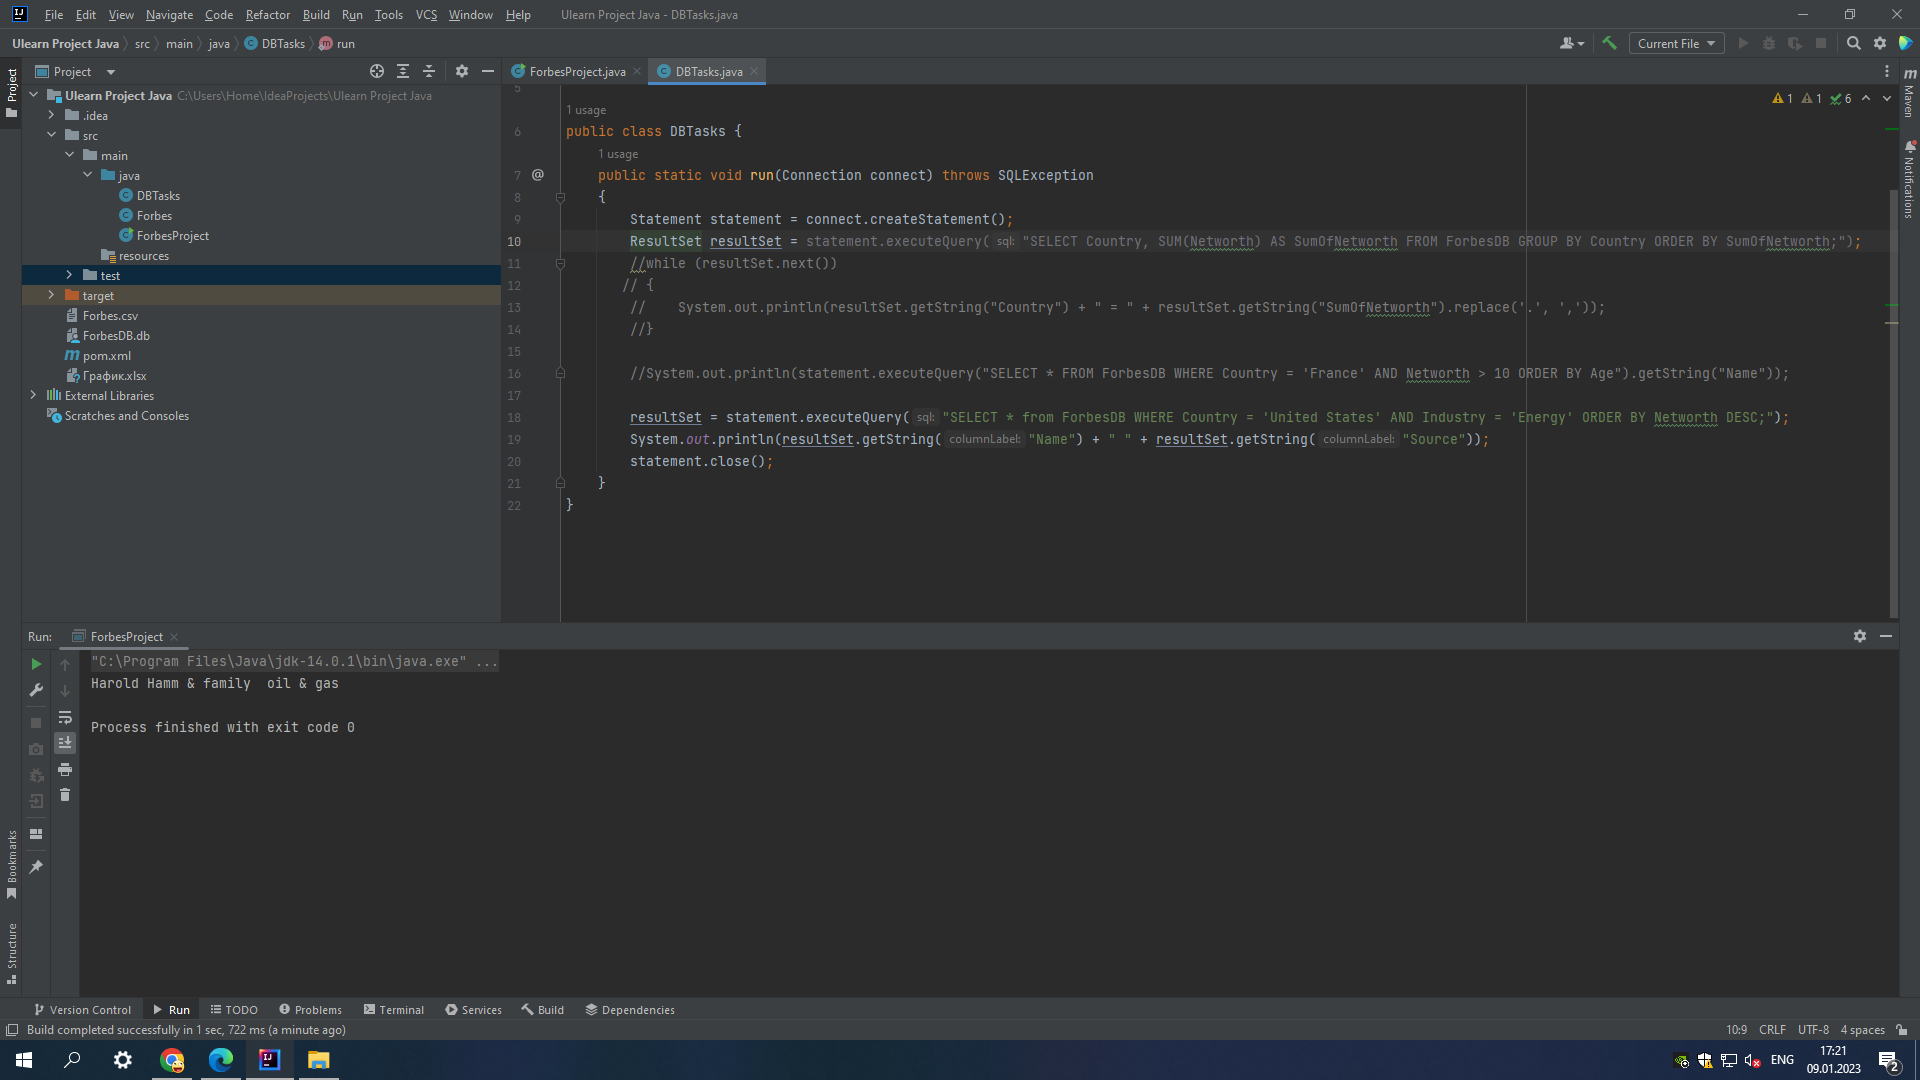Select opened file locate target icon
Image resolution: width=1920 pixels, height=1080 pixels.
[377, 71]
